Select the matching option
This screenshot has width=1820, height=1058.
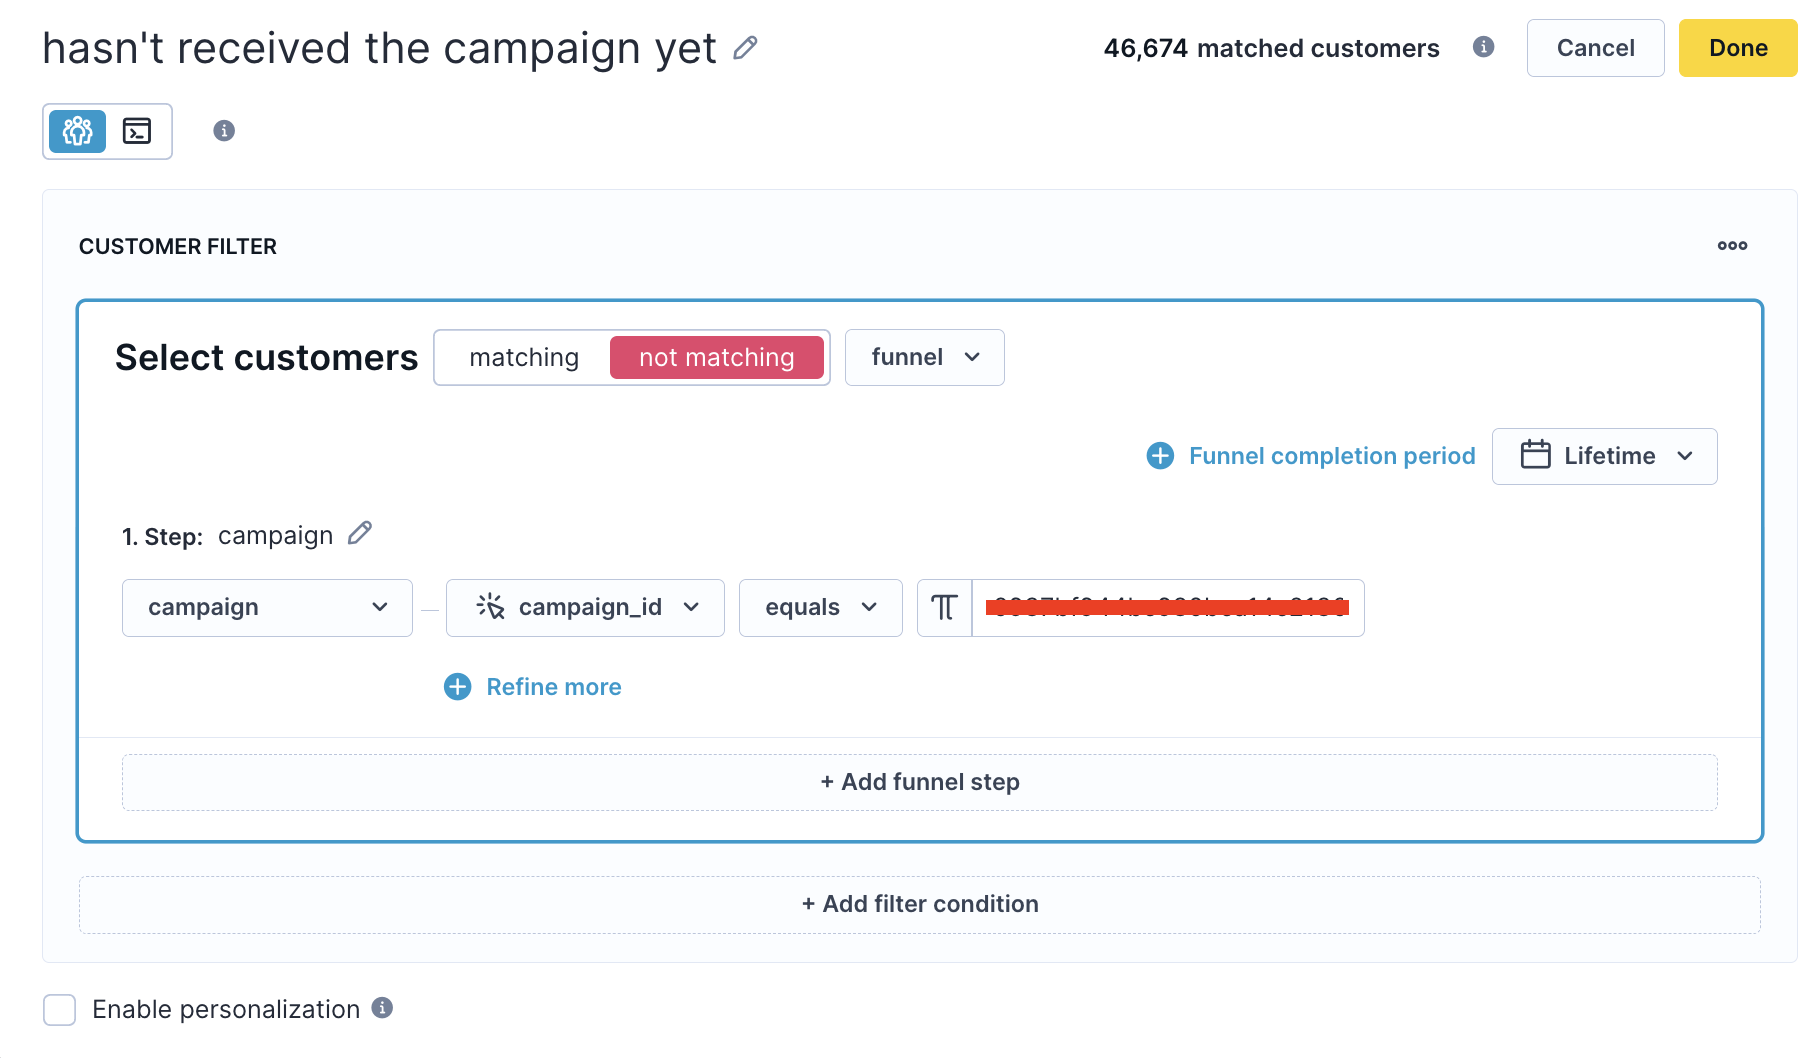(x=524, y=358)
